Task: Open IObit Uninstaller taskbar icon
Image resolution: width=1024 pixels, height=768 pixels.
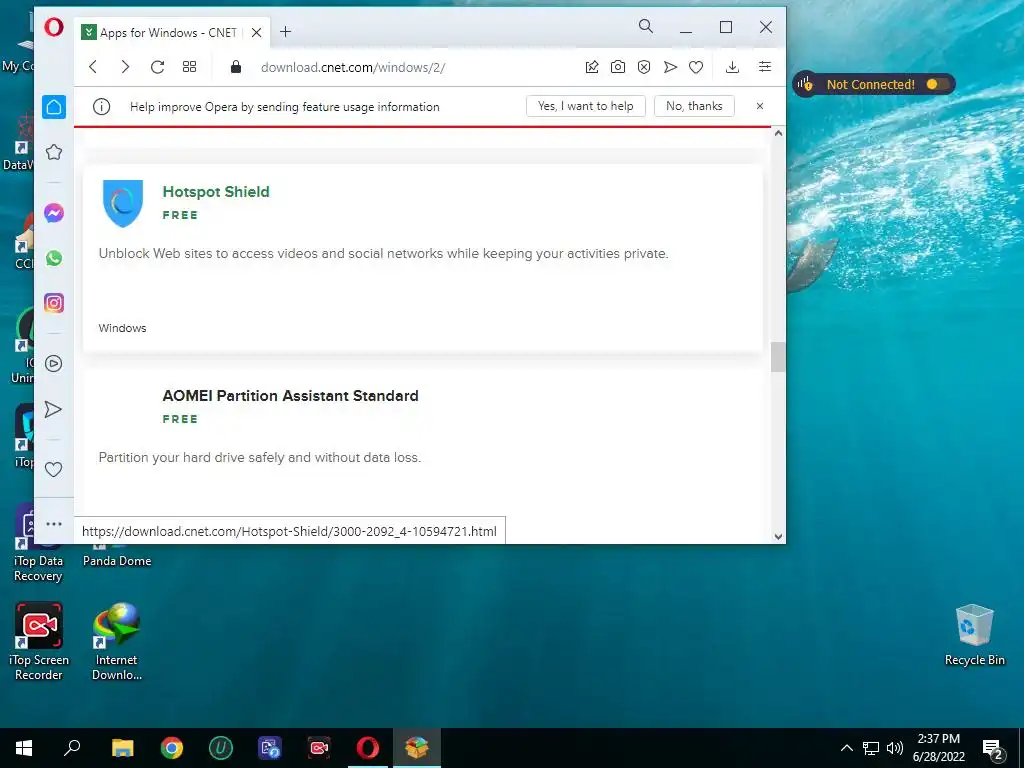Action: 221,748
